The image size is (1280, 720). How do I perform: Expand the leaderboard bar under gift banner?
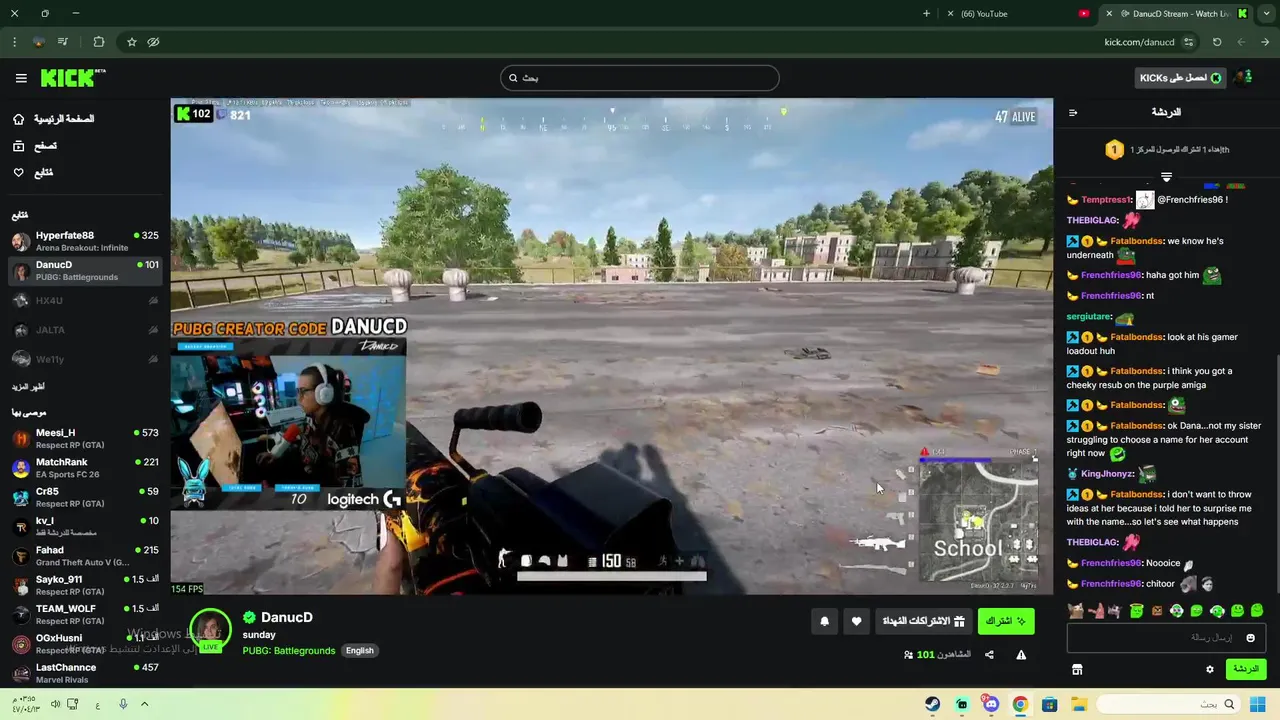click(x=1166, y=176)
